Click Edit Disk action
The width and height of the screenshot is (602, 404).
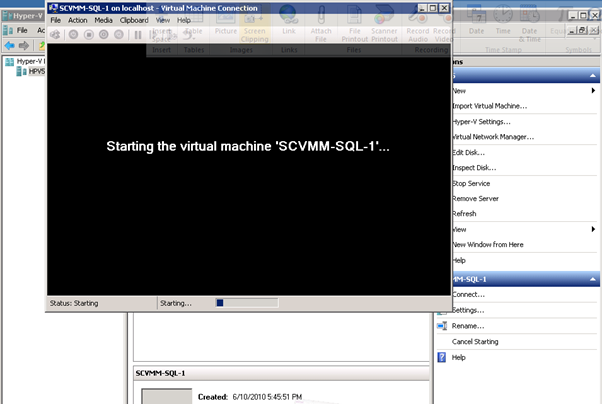469,152
